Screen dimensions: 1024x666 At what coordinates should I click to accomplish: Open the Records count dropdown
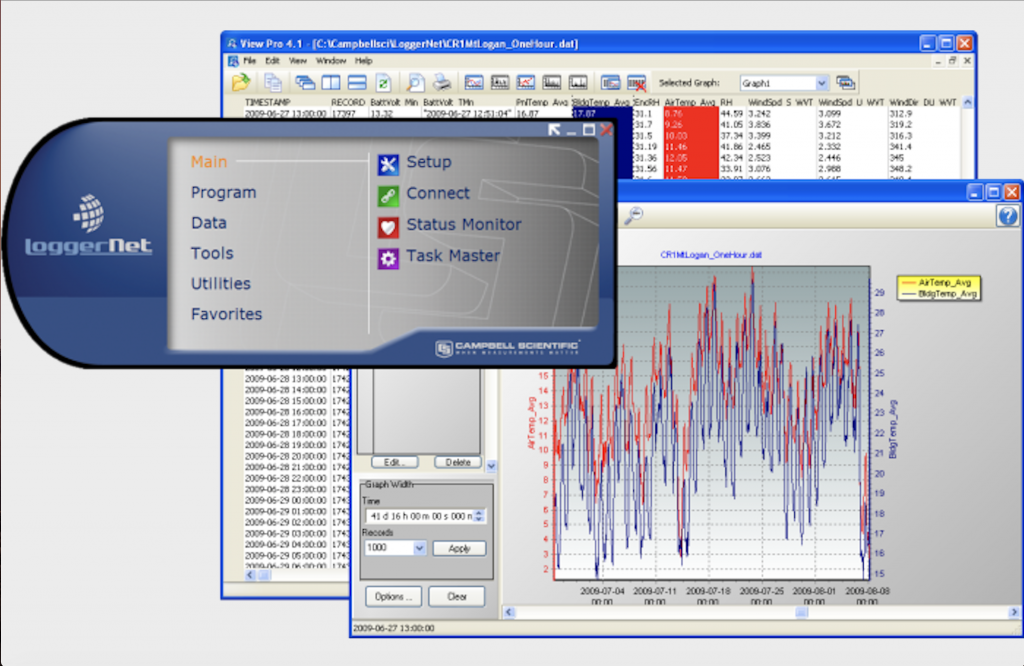click(x=419, y=548)
